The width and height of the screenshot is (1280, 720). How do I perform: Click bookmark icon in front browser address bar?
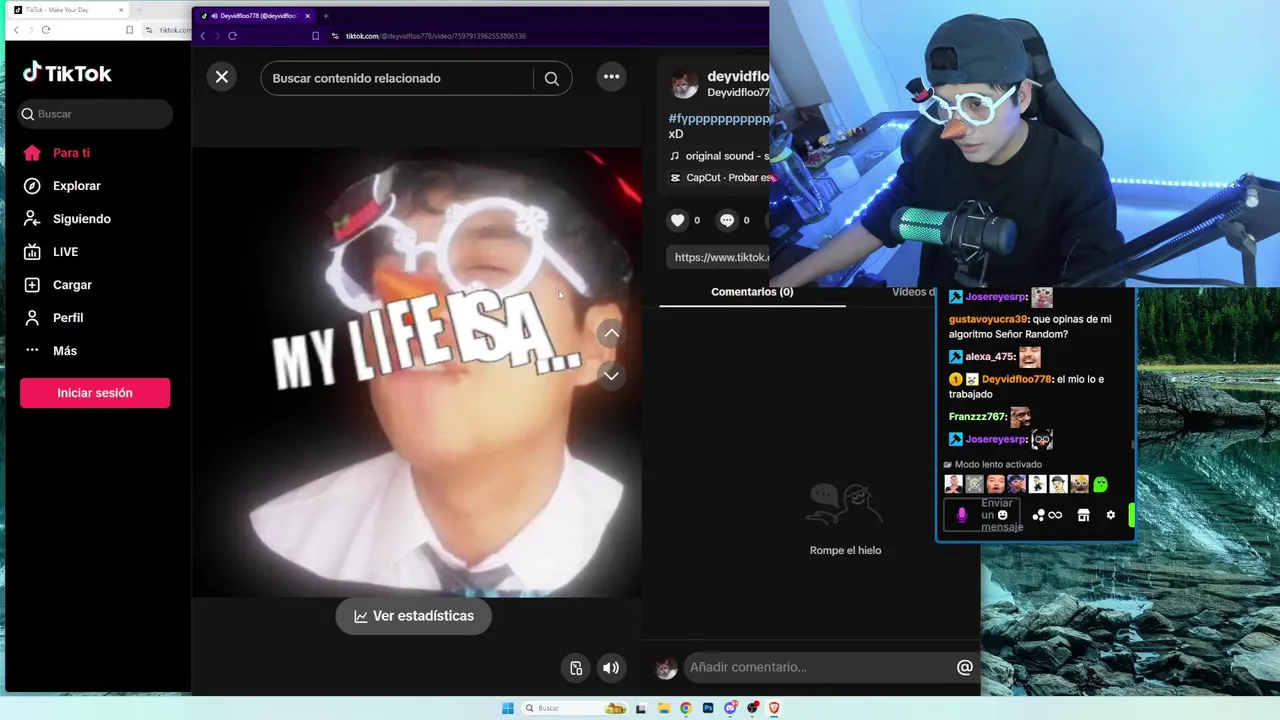point(316,36)
